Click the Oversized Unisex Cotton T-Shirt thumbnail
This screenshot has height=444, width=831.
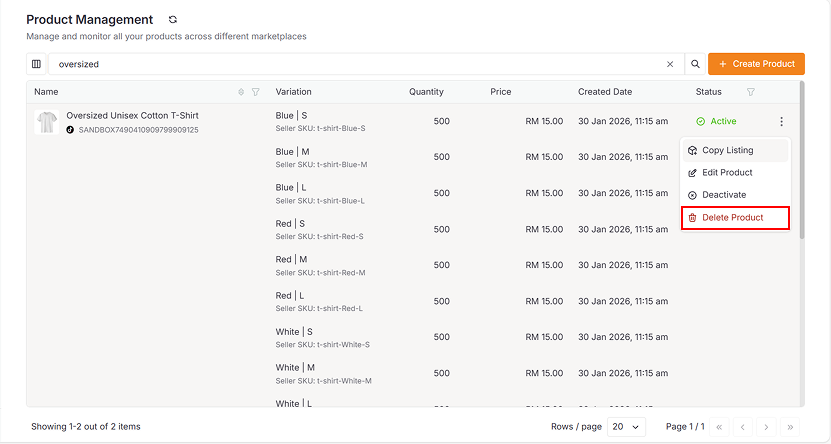(46, 122)
